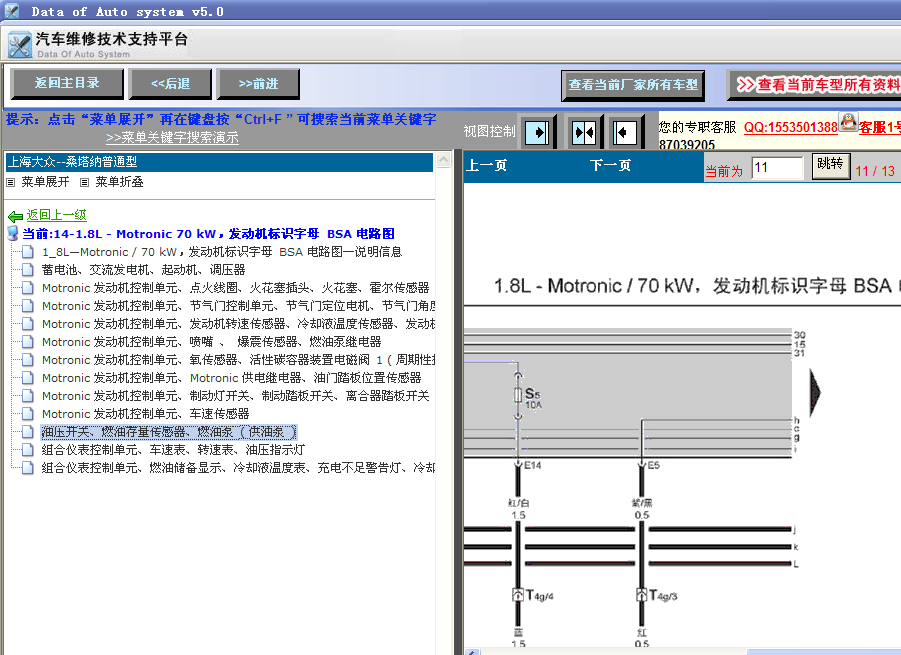The width and height of the screenshot is (901, 655).
Task: Click the >>前进 button
Action: click(258, 84)
